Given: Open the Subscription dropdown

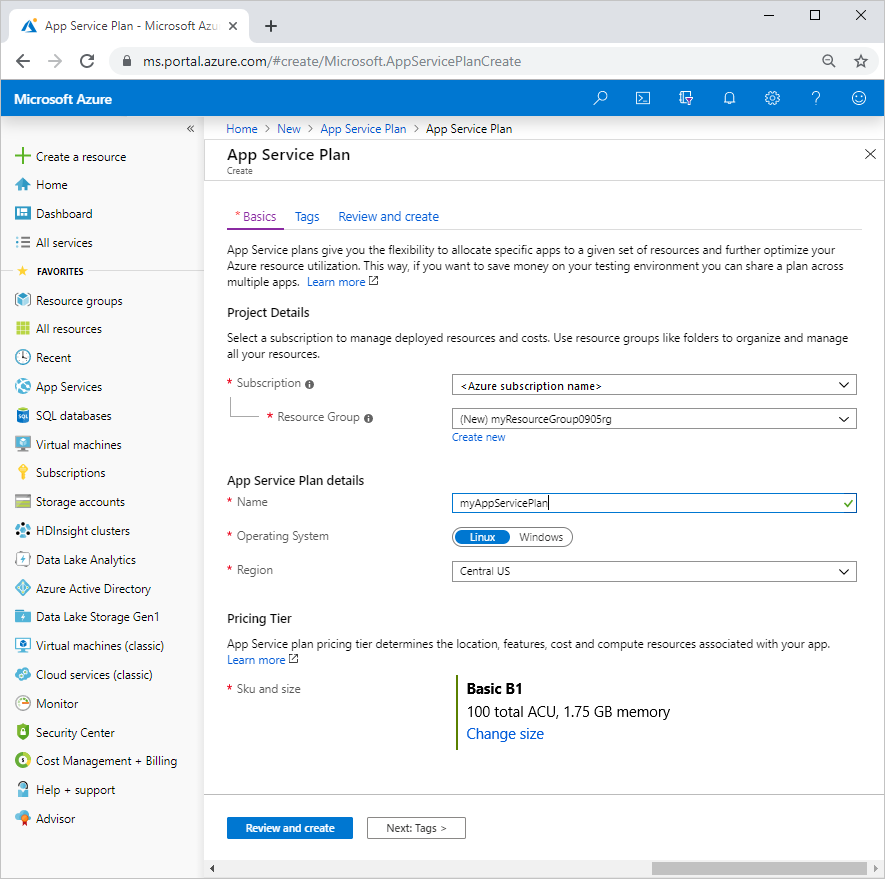Looking at the screenshot, I should (x=654, y=384).
